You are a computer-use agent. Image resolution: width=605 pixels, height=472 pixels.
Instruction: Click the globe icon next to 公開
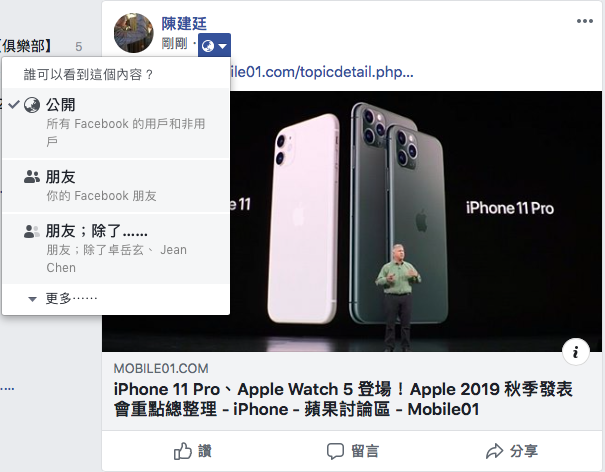[32, 105]
